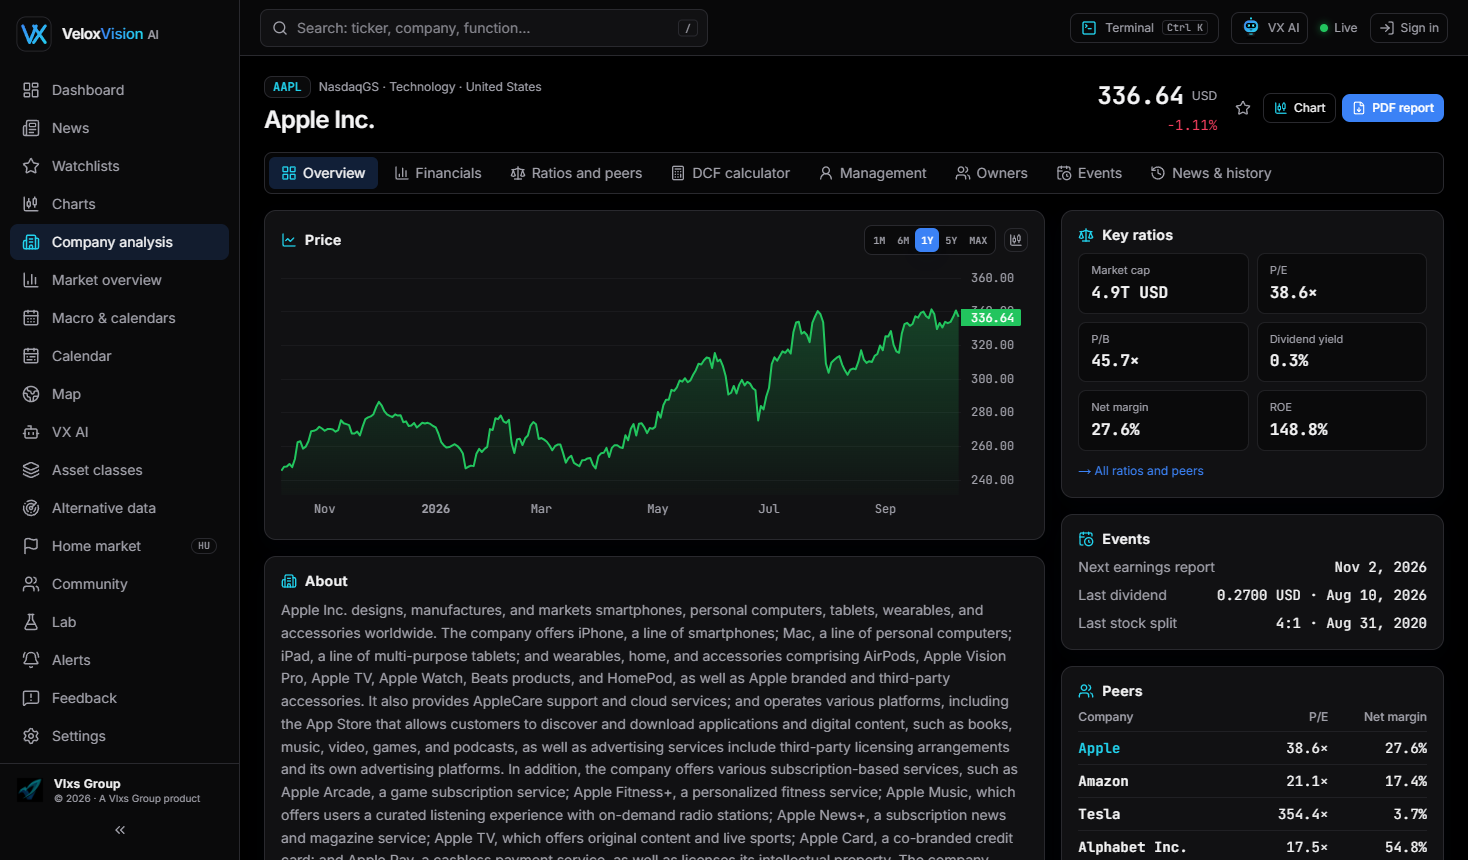Select the 5Y price range
The image size is (1468, 860).
pos(951,240)
